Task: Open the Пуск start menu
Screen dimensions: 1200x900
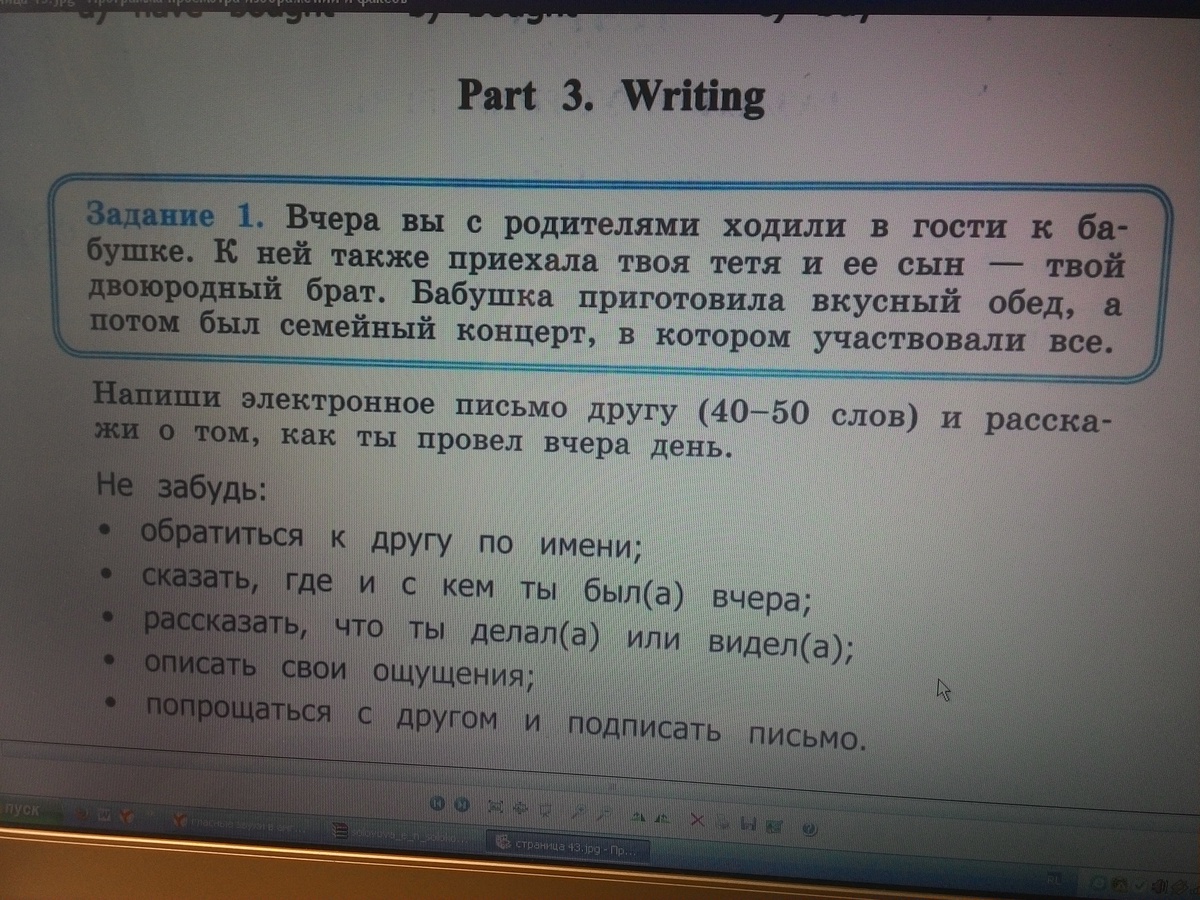Action: (22, 809)
